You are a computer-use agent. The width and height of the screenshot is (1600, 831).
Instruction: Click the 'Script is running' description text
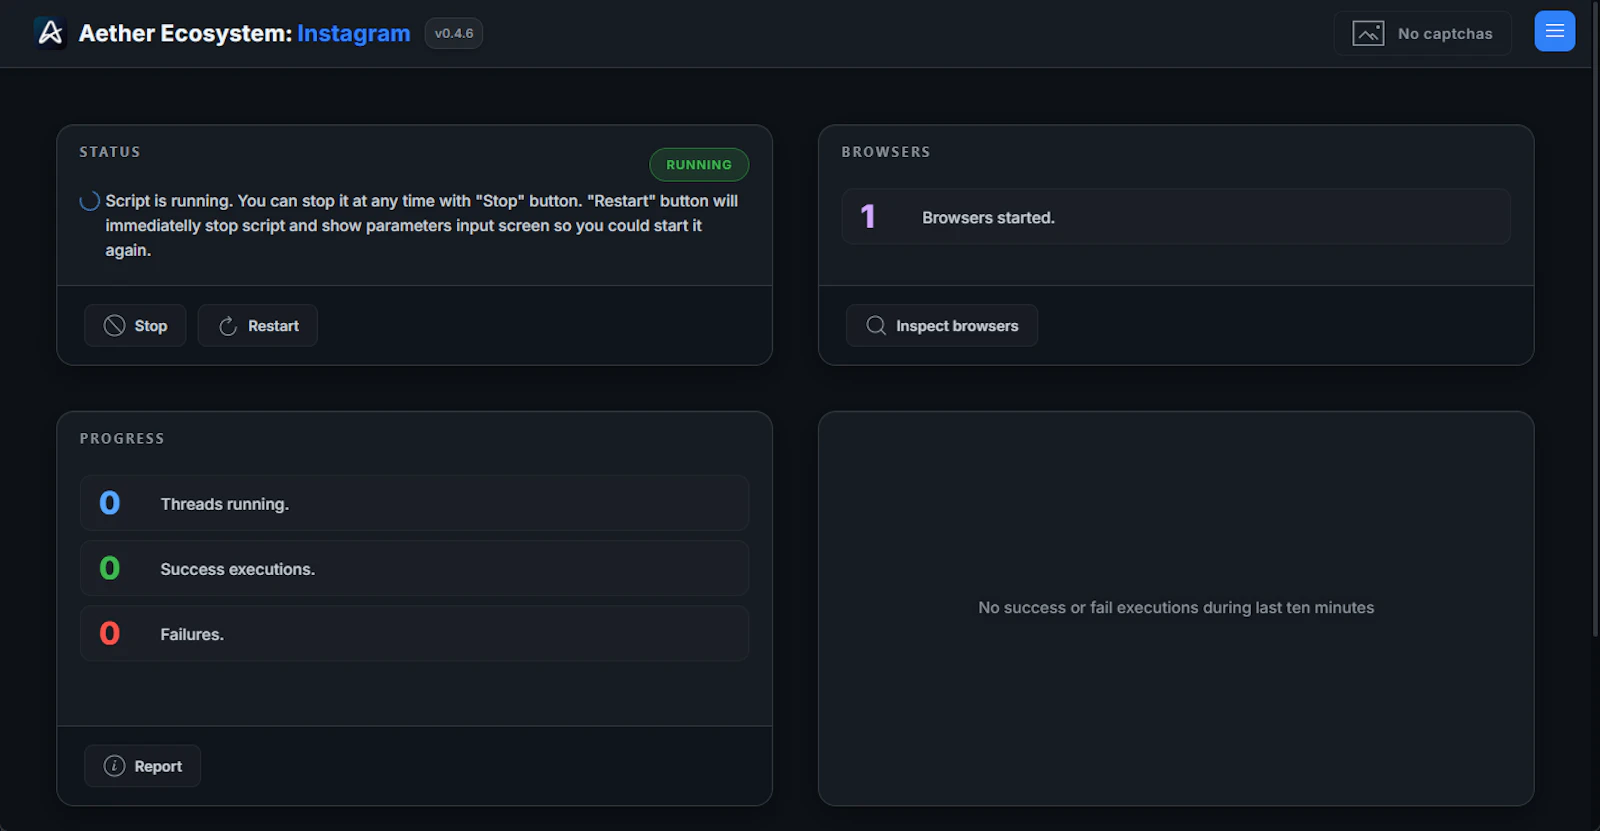[x=422, y=225]
